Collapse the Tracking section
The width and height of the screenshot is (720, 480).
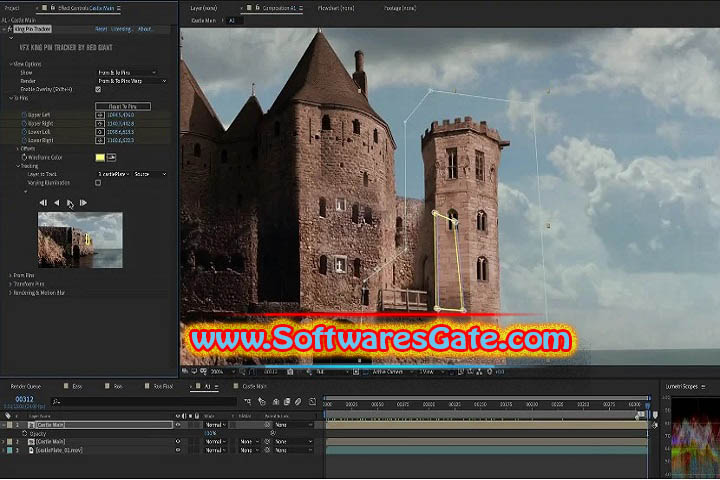[x=18, y=166]
